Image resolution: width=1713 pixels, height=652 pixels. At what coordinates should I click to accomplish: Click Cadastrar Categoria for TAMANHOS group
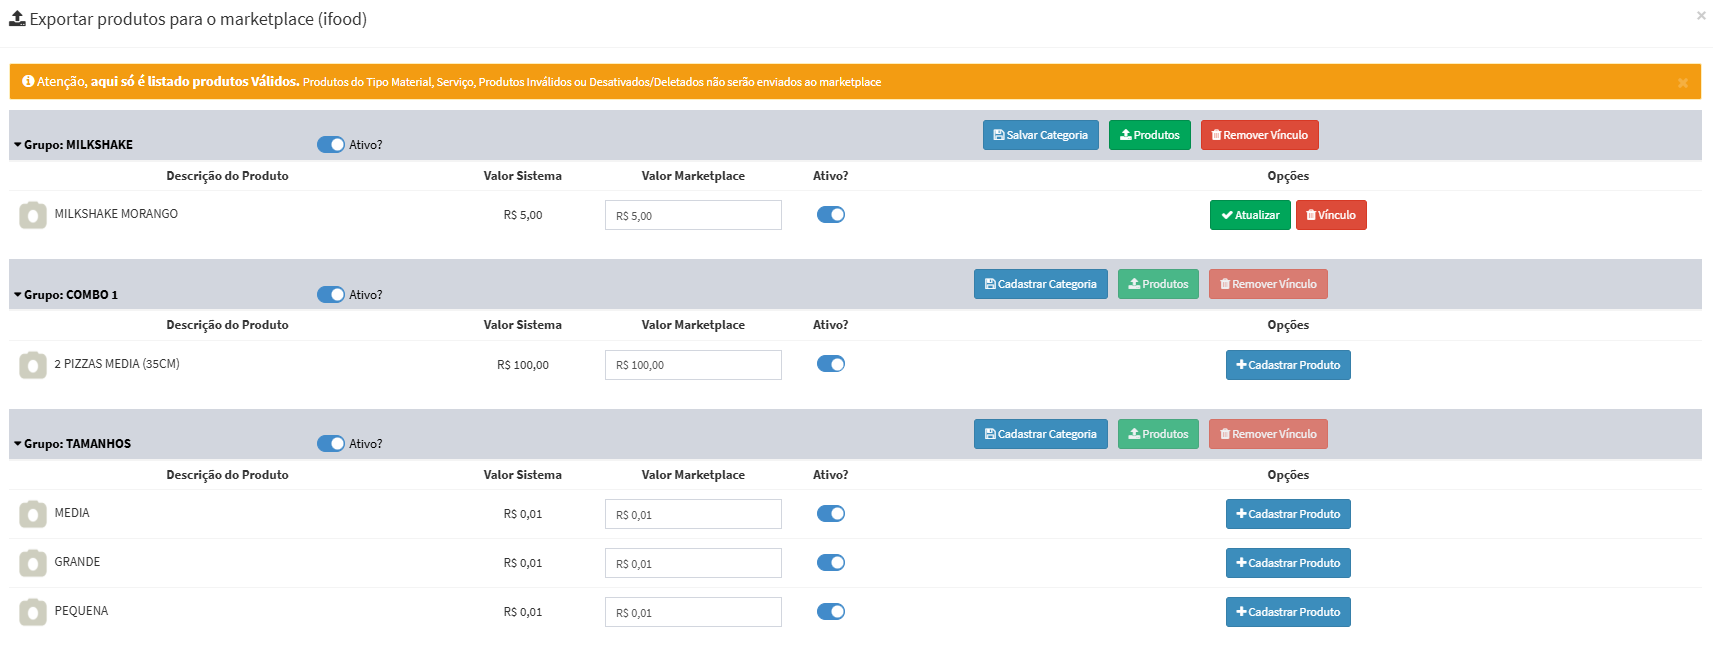pos(1040,434)
